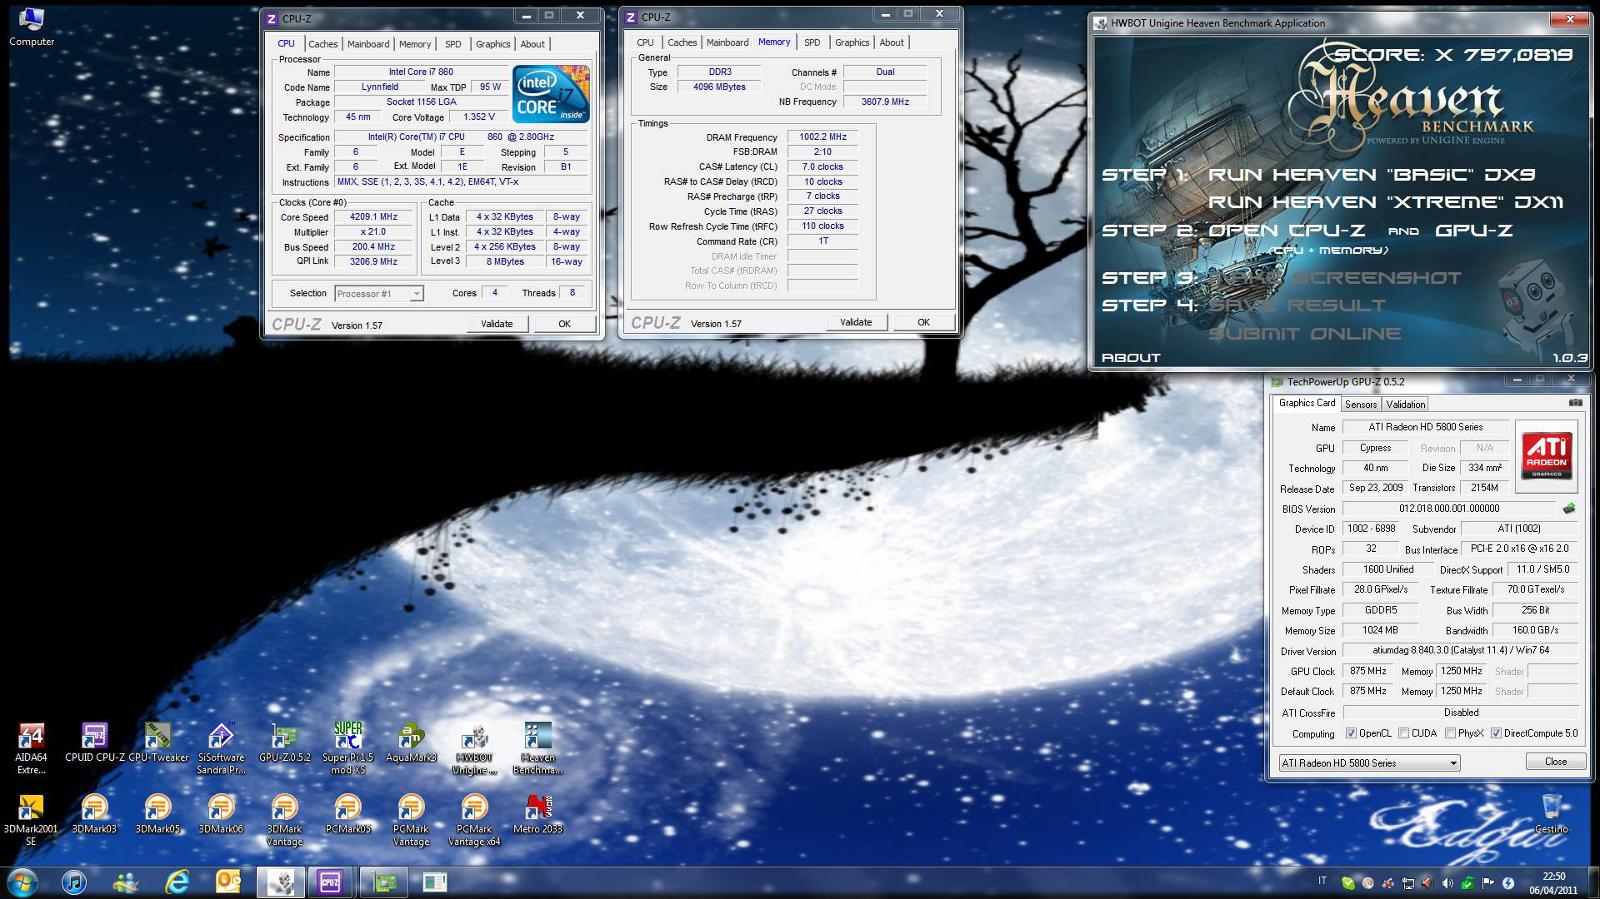Click Run Heaven "Basic" DX9
The height and width of the screenshot is (899, 1600).
[1371, 174]
